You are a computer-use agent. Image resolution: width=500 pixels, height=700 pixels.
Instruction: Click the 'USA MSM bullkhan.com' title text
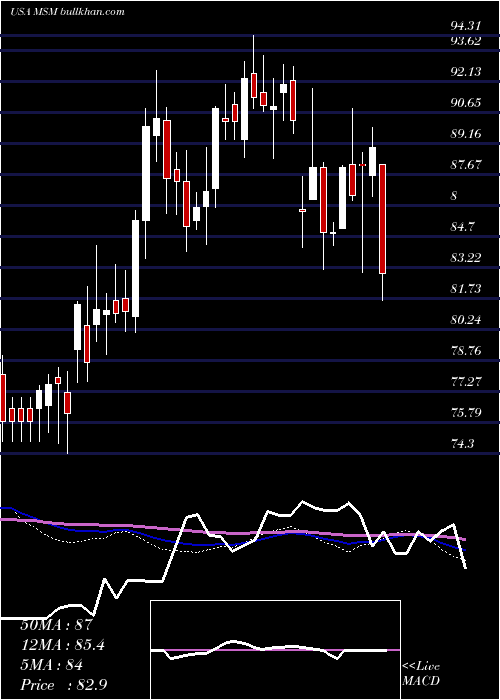pos(67,11)
